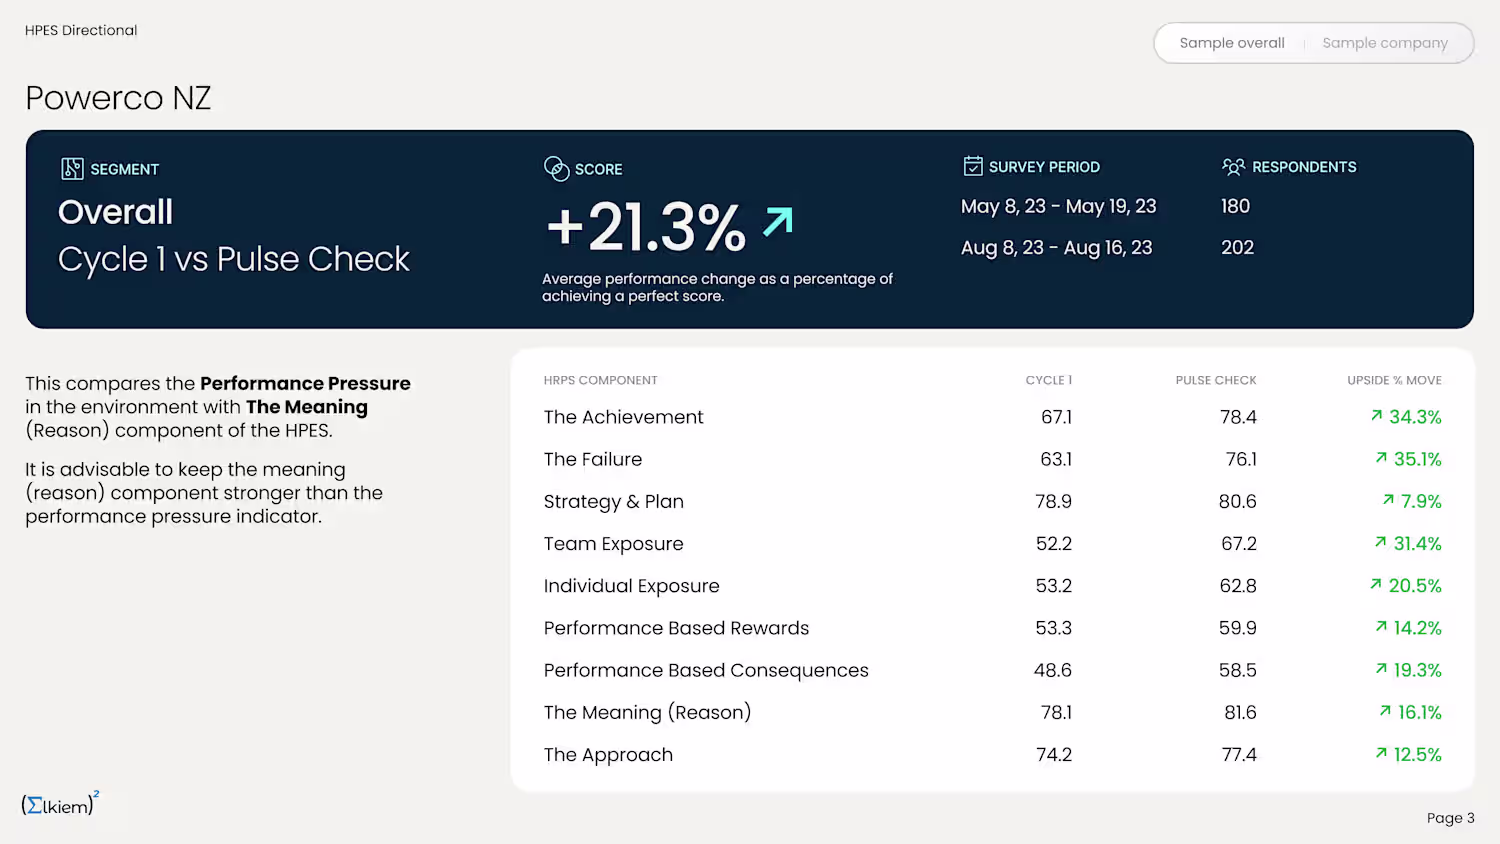Click upward arrow beside 12.5% Approach move
Image resolution: width=1500 pixels, height=844 pixels.
tap(1381, 753)
